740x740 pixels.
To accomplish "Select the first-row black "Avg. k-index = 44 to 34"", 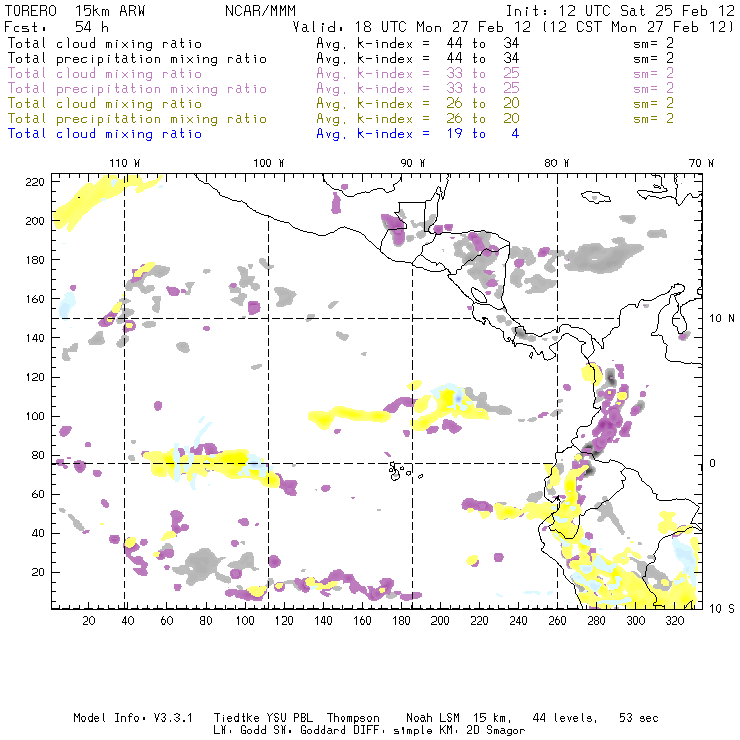I will pos(418,43).
